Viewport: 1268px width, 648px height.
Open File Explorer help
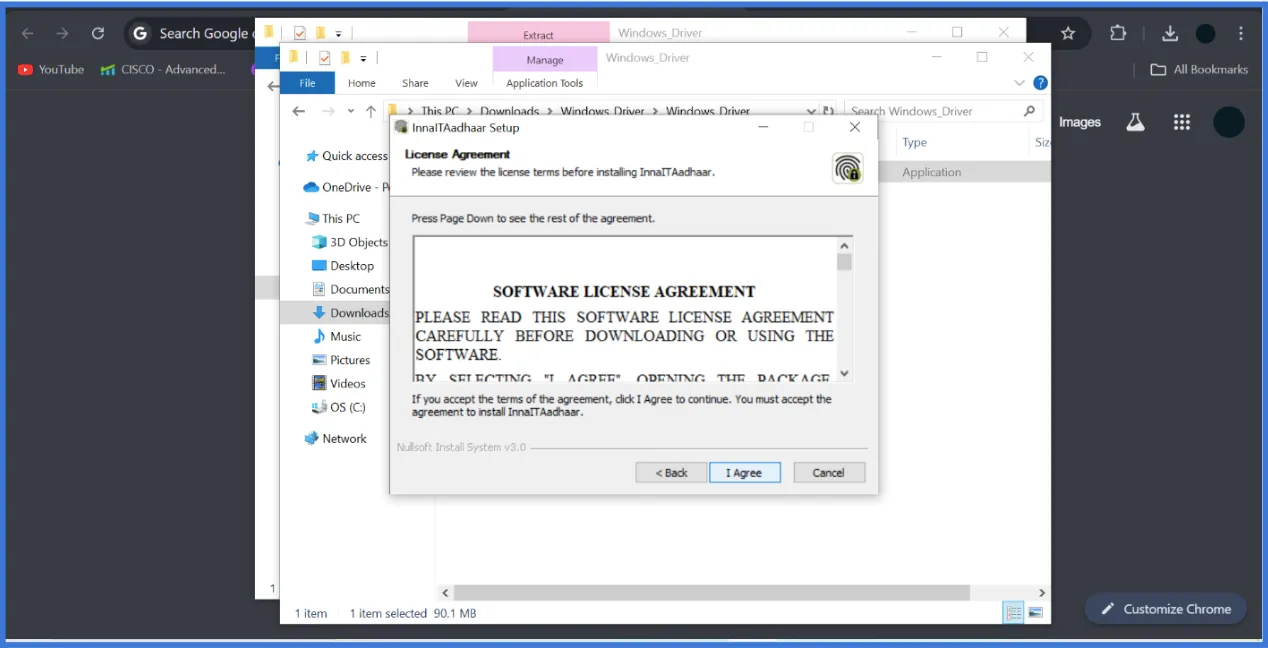point(1040,83)
